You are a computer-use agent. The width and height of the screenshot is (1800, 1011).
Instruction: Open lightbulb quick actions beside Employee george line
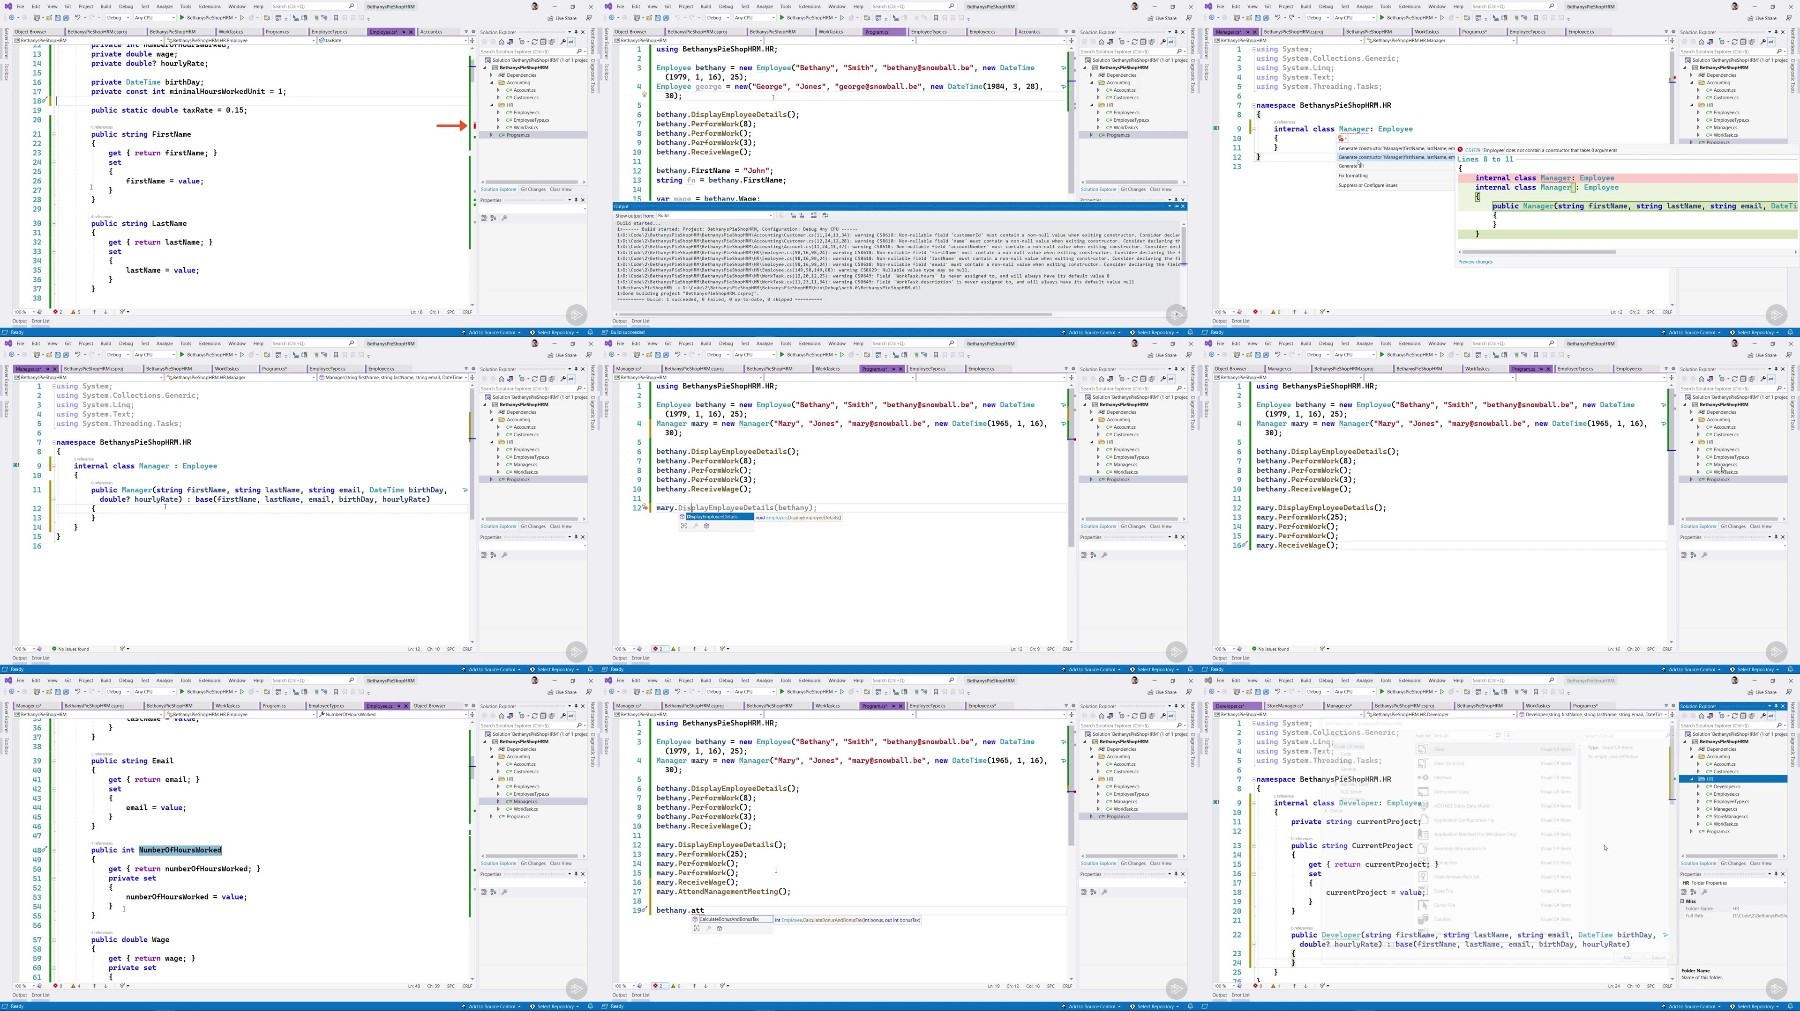coord(644,94)
